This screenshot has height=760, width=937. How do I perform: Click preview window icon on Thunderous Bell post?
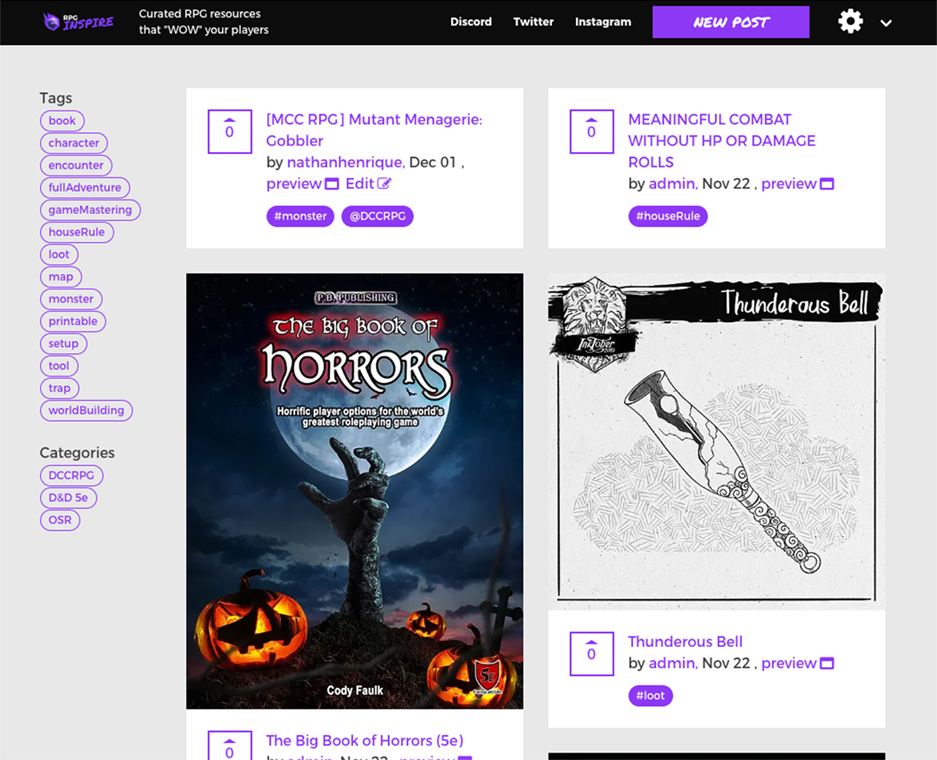tap(827, 663)
